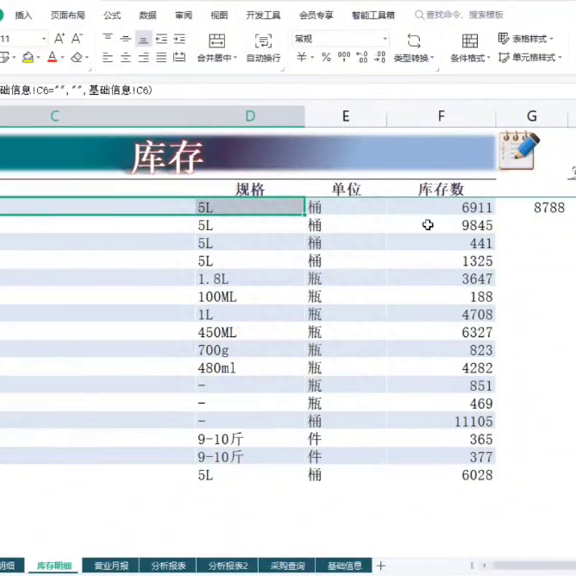The height and width of the screenshot is (576, 576).
Task: Switch to the 采购查询 sheet tab
Action: (288, 566)
